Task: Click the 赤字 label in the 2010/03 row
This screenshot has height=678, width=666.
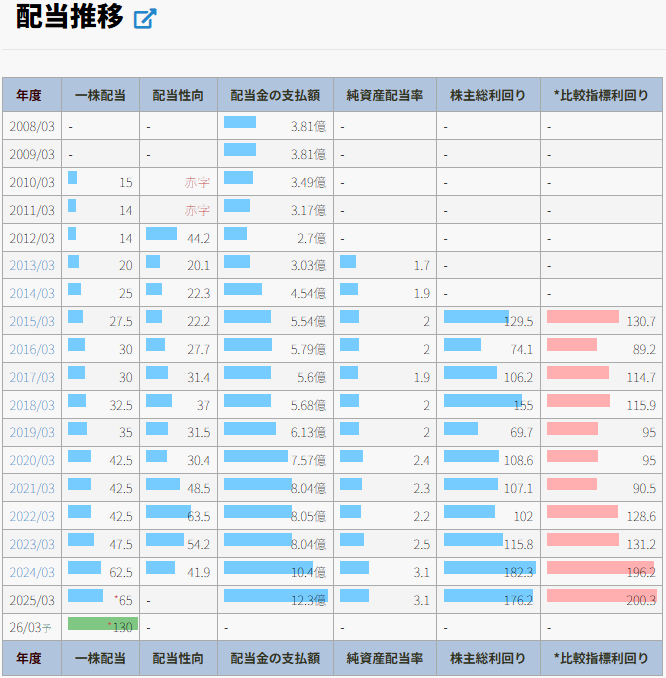Action: click(197, 182)
